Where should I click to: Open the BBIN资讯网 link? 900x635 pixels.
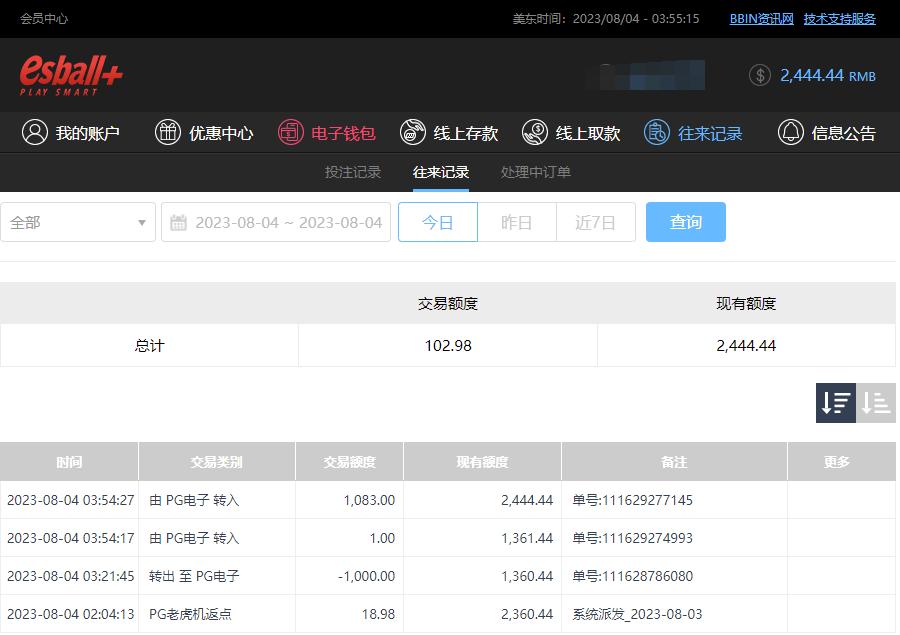click(x=762, y=19)
